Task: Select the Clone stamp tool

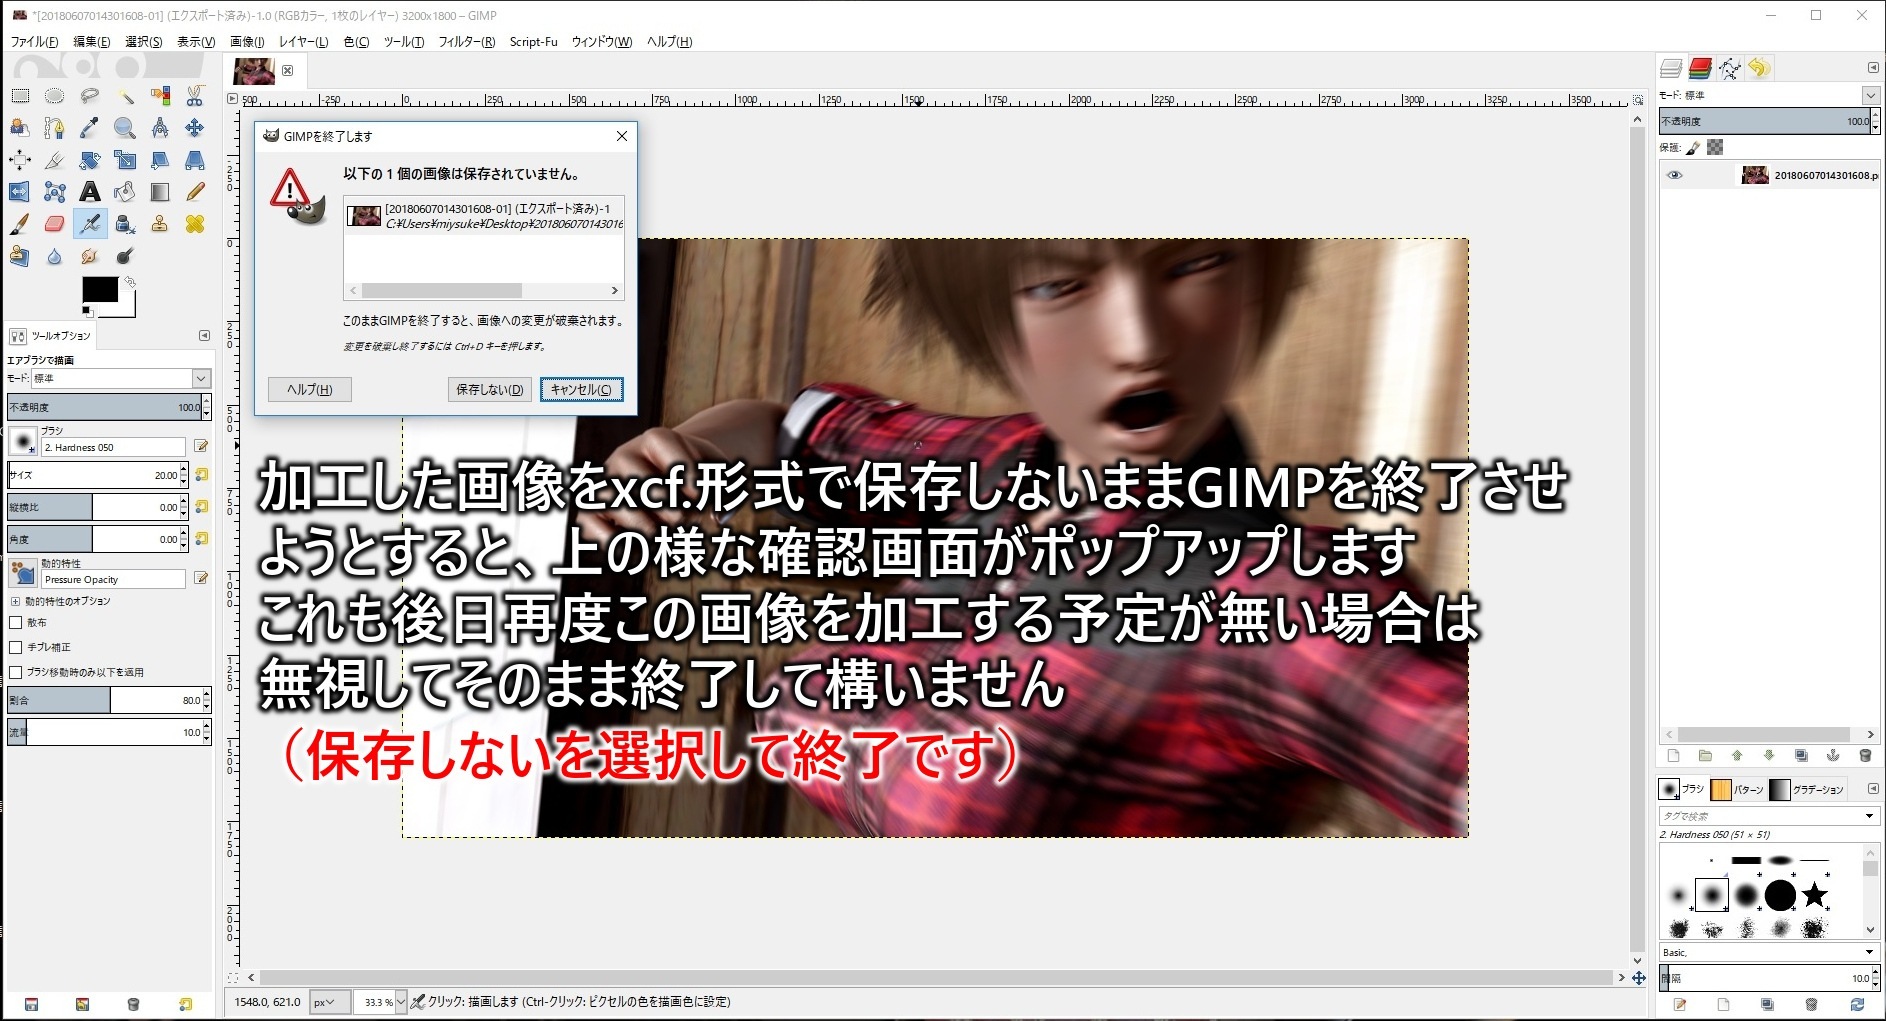Action: 160,224
